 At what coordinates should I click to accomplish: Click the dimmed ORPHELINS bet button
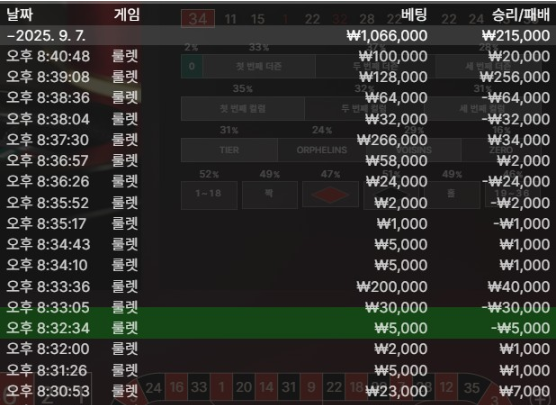tap(322, 150)
